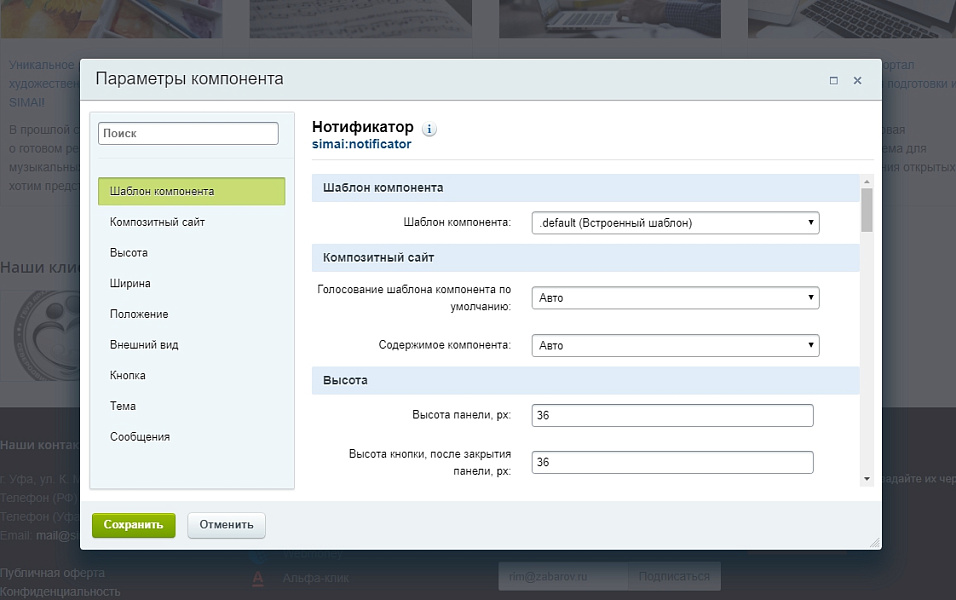This screenshot has width=956, height=600.
Task: Focus the Поиск search field
Action: 188,133
